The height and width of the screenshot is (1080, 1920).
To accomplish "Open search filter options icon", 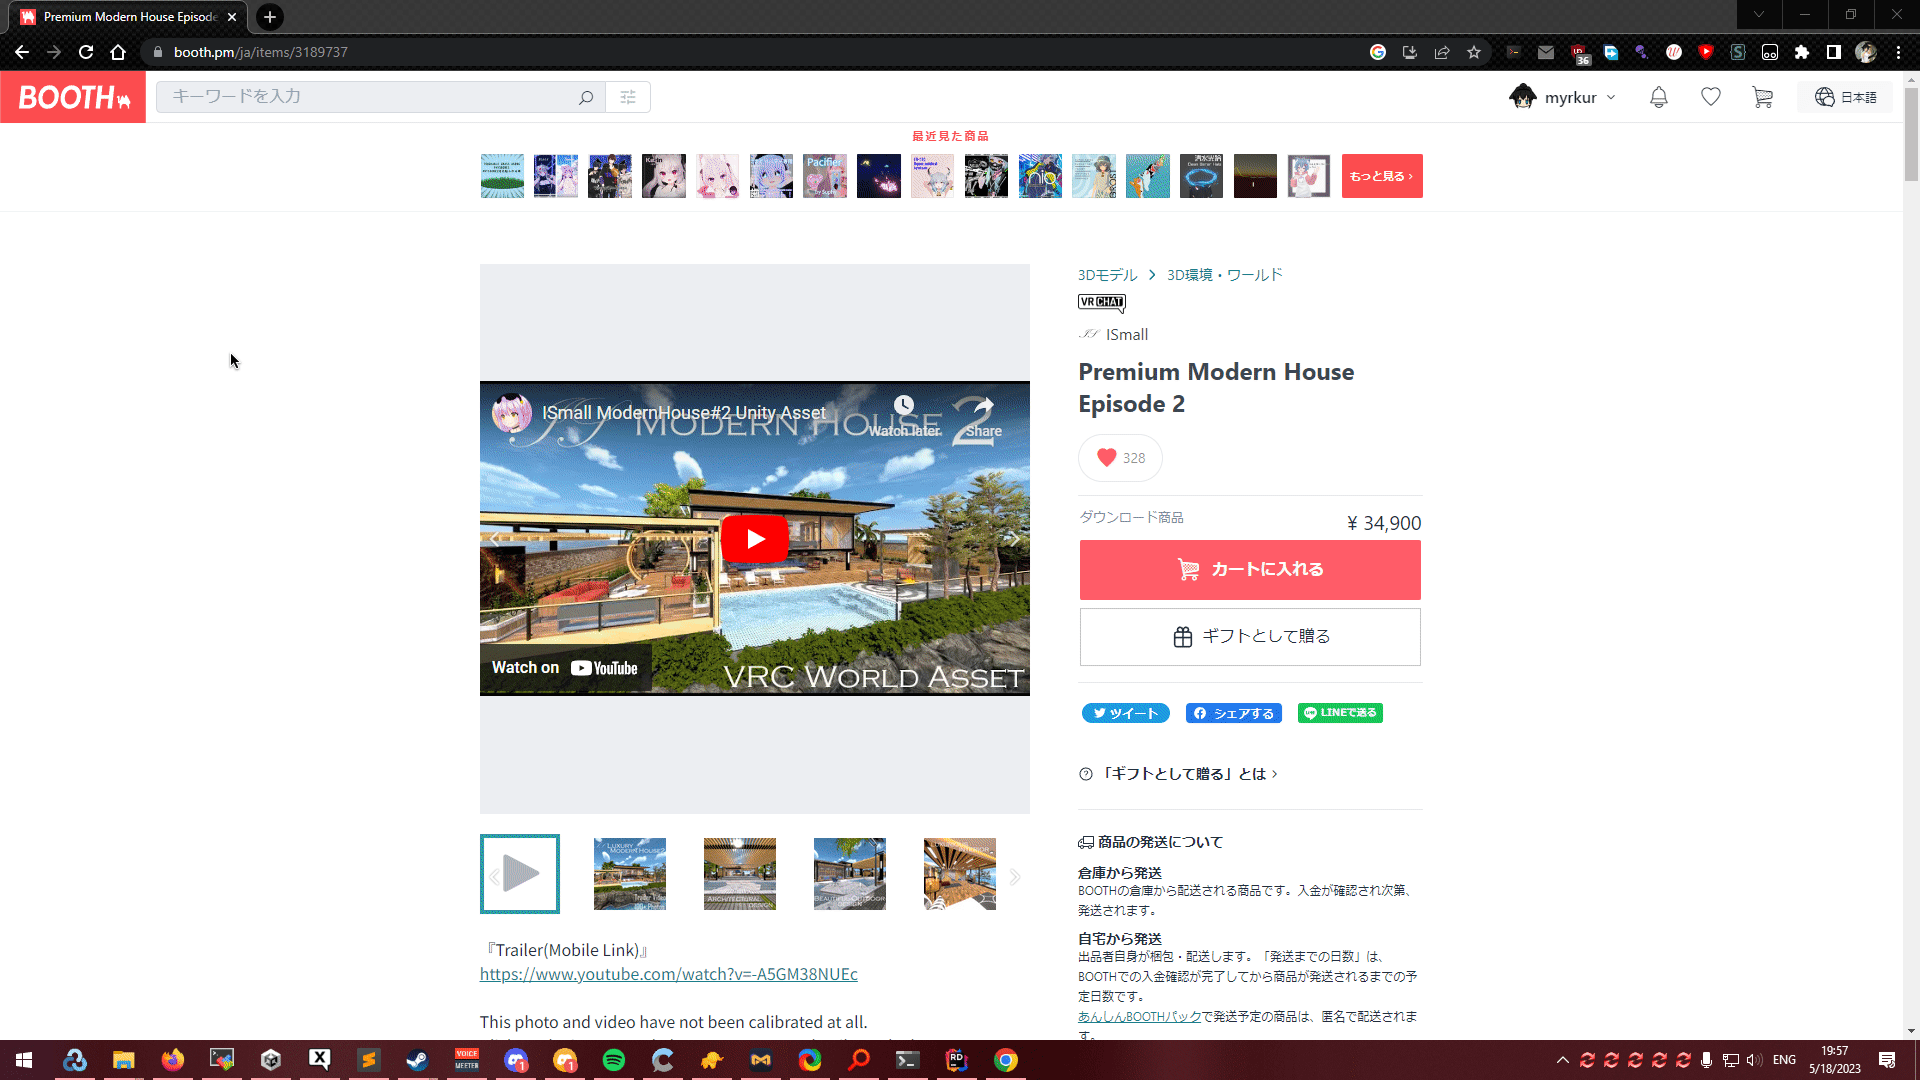I will click(x=628, y=97).
